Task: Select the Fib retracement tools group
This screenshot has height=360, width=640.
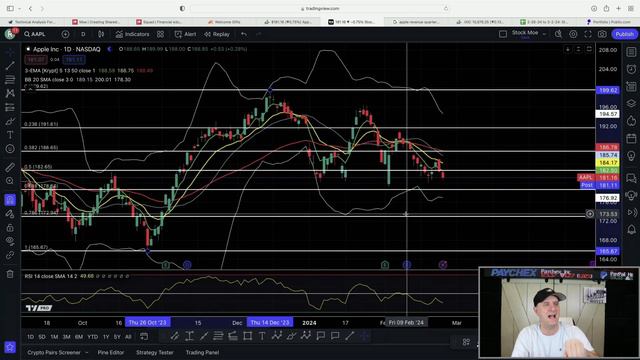Action: click(x=10, y=79)
